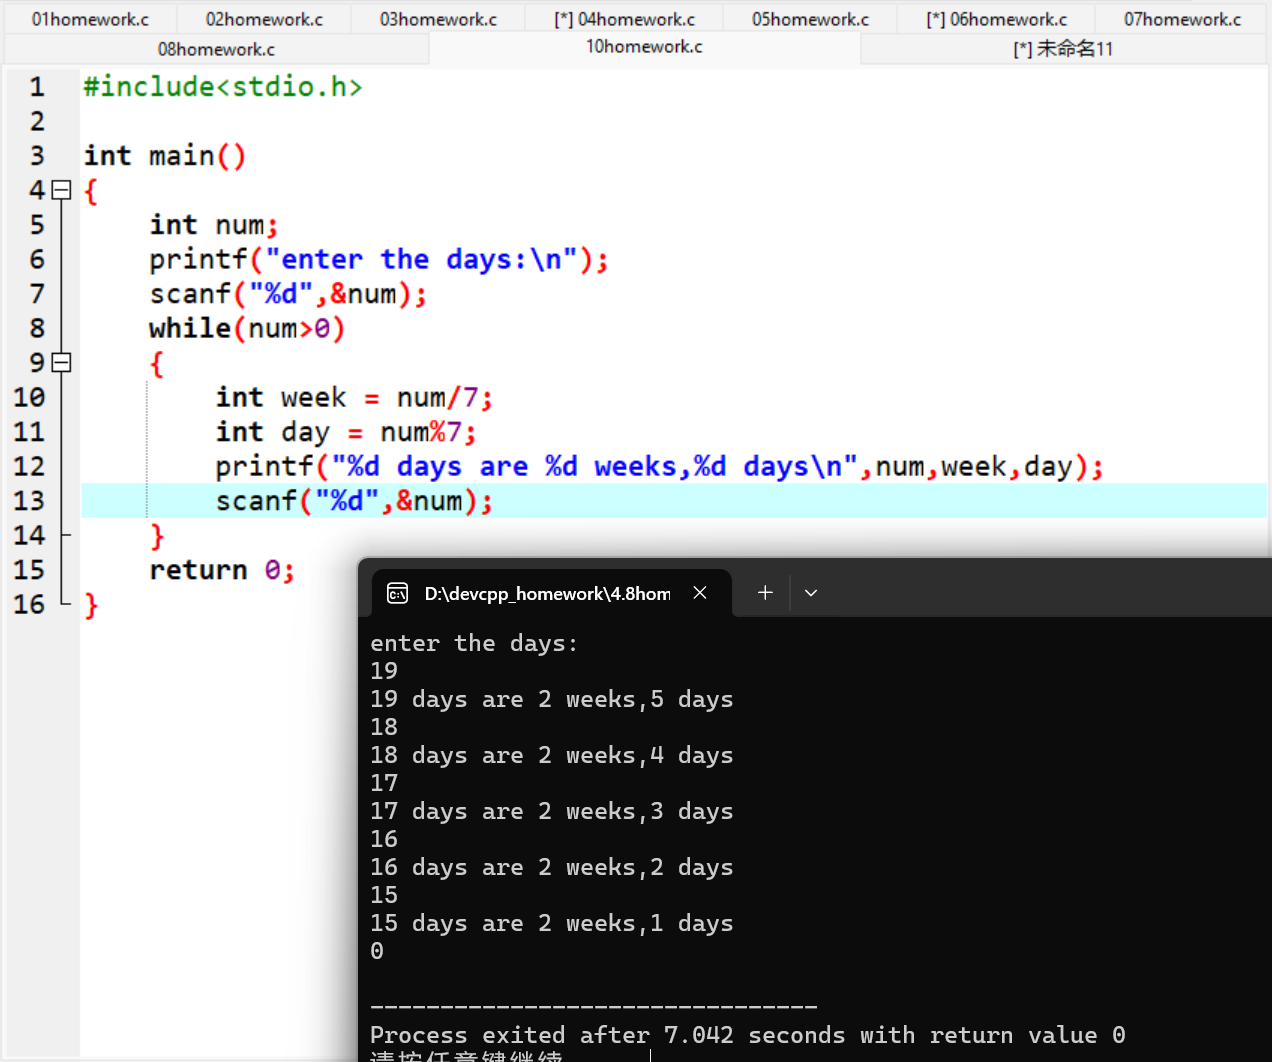Click line number 1 in the gutter
The image size is (1272, 1062).
click(x=37, y=87)
